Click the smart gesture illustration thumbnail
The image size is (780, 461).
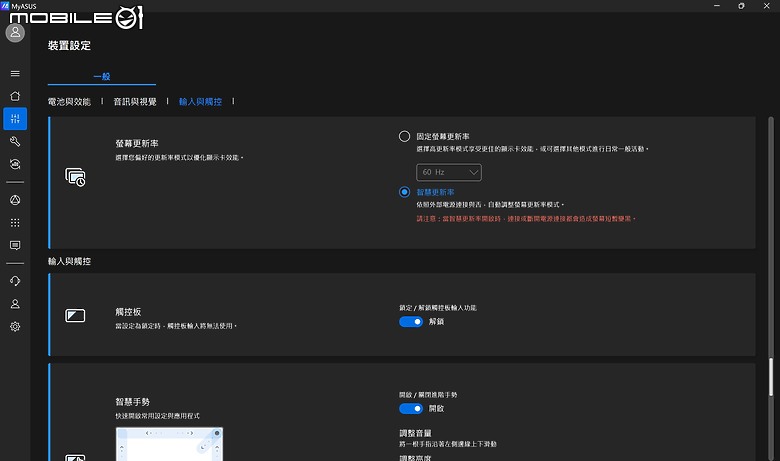tap(170, 444)
